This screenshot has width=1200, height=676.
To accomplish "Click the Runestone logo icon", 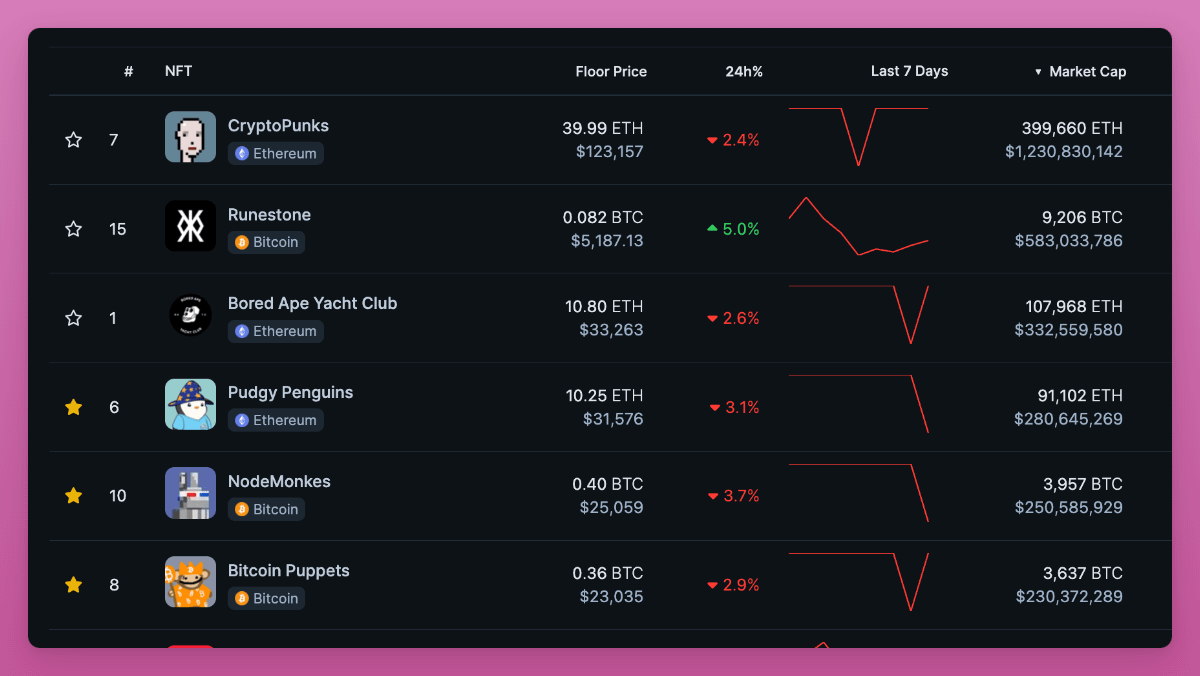I will click(190, 226).
